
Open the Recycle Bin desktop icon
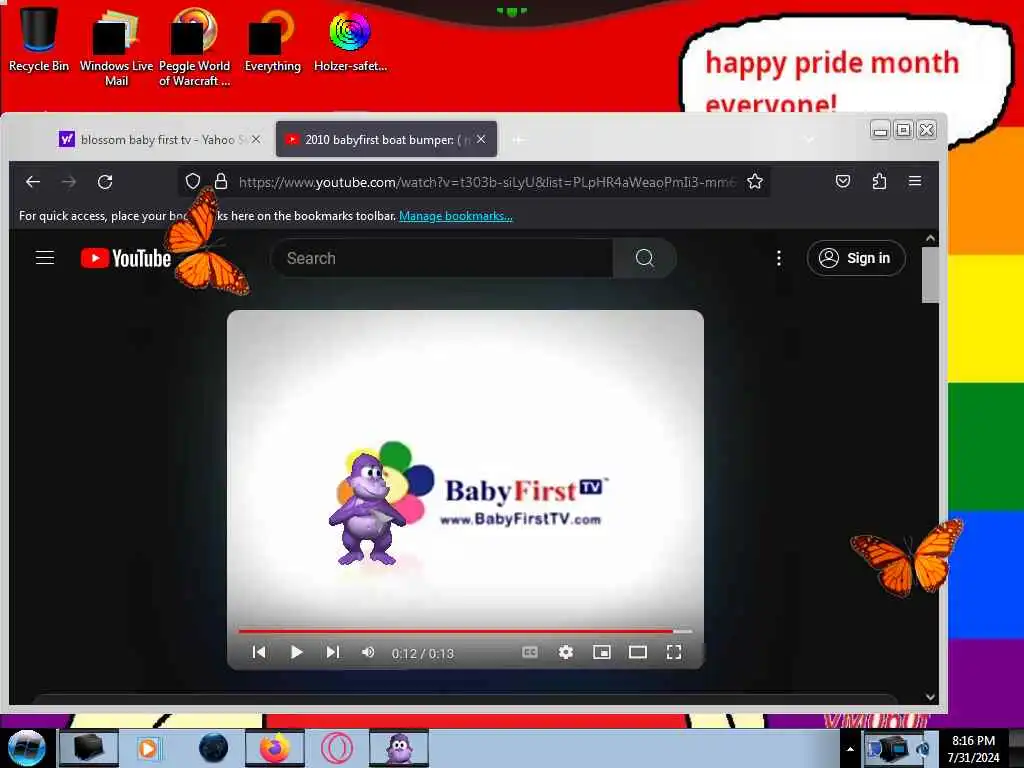point(39,39)
